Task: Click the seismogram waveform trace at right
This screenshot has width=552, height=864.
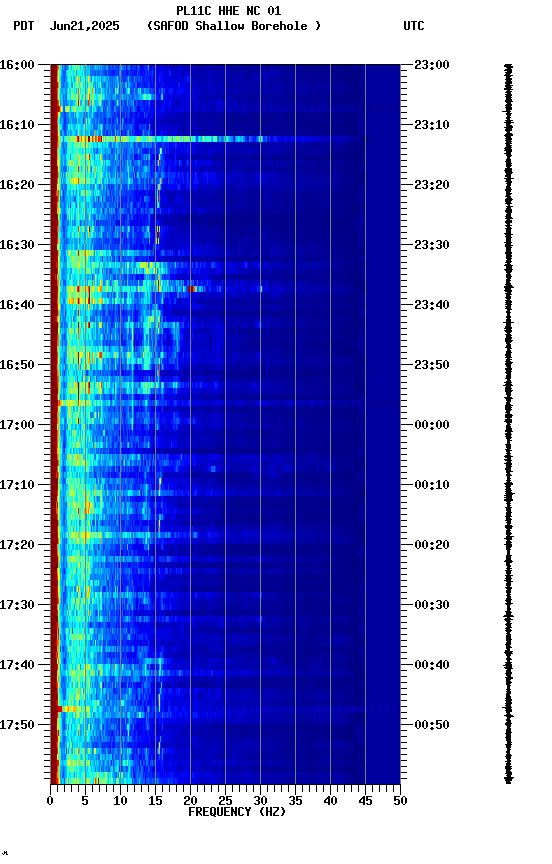Action: click(x=508, y=424)
